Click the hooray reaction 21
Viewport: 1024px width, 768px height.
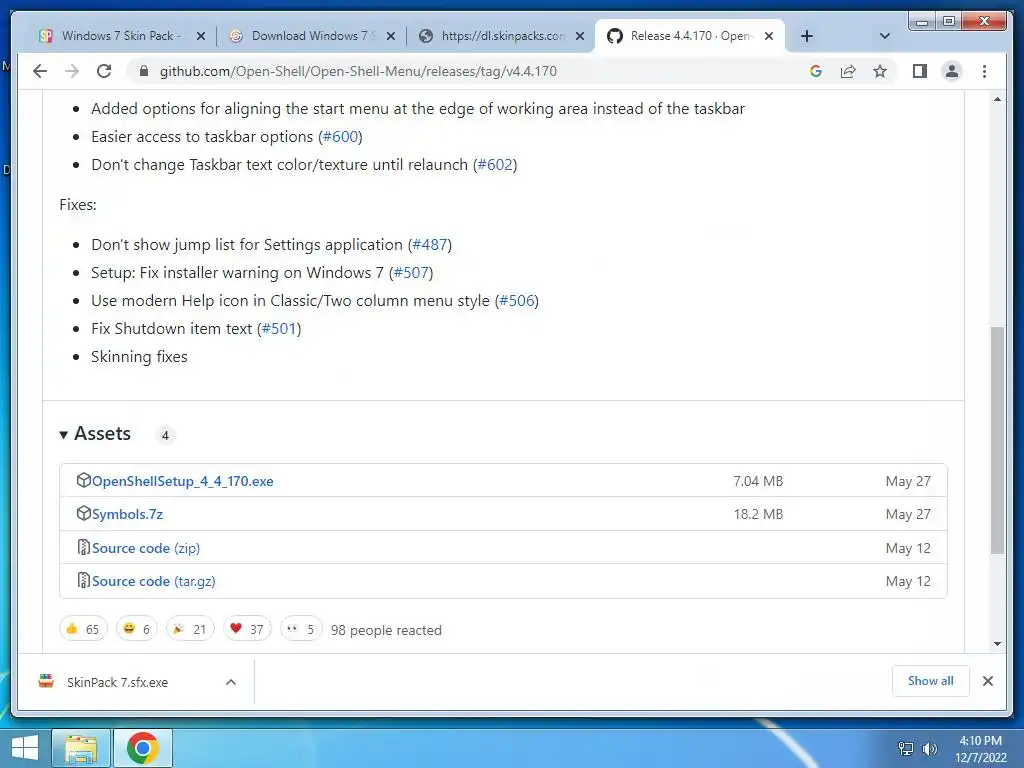click(x=190, y=629)
